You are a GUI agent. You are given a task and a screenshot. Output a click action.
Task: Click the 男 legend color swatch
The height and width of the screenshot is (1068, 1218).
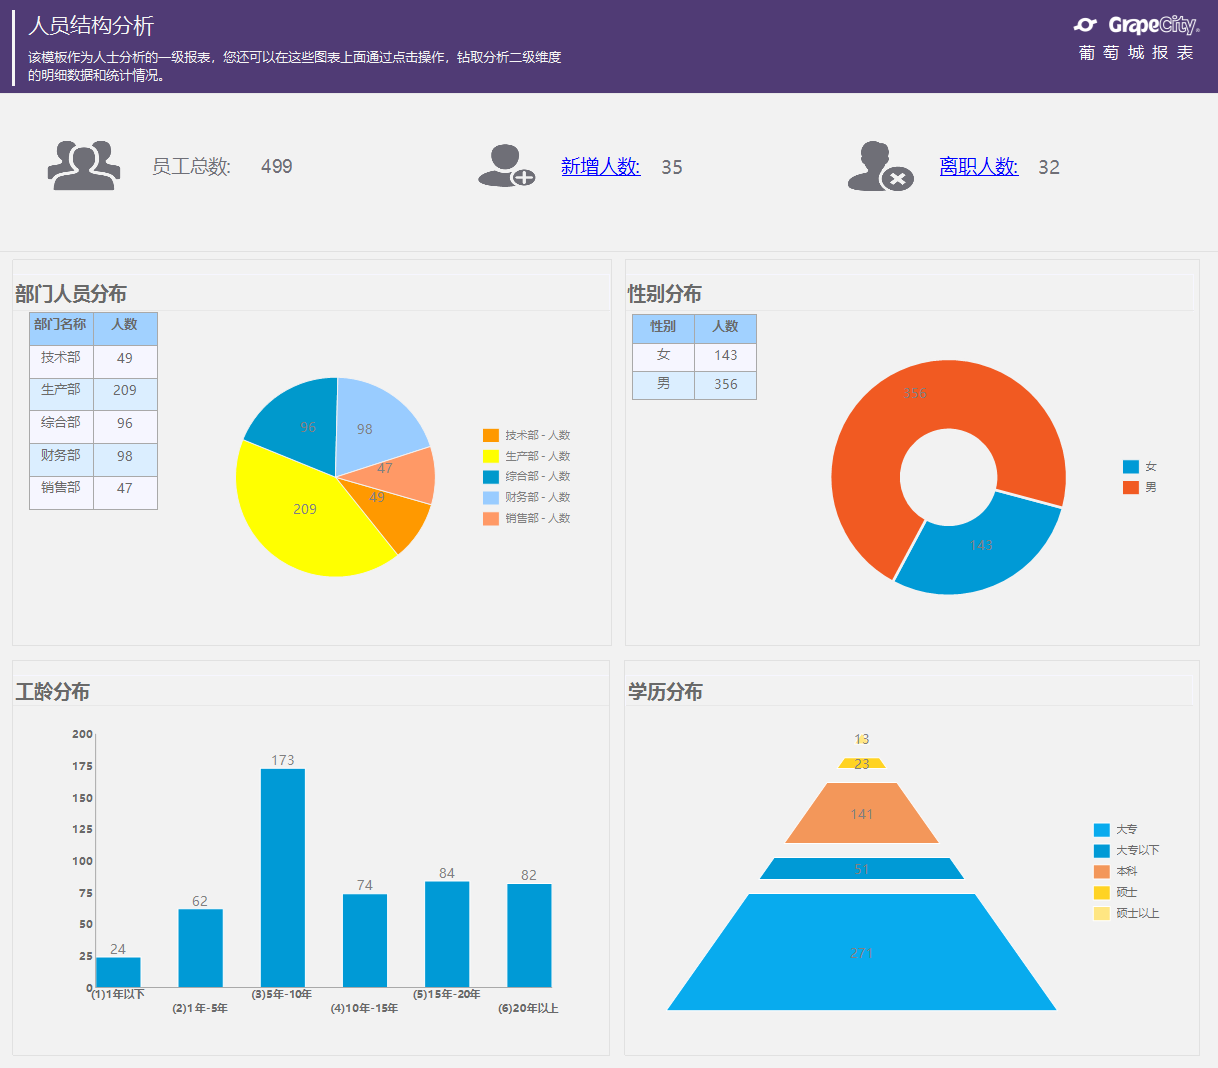pos(1131,487)
